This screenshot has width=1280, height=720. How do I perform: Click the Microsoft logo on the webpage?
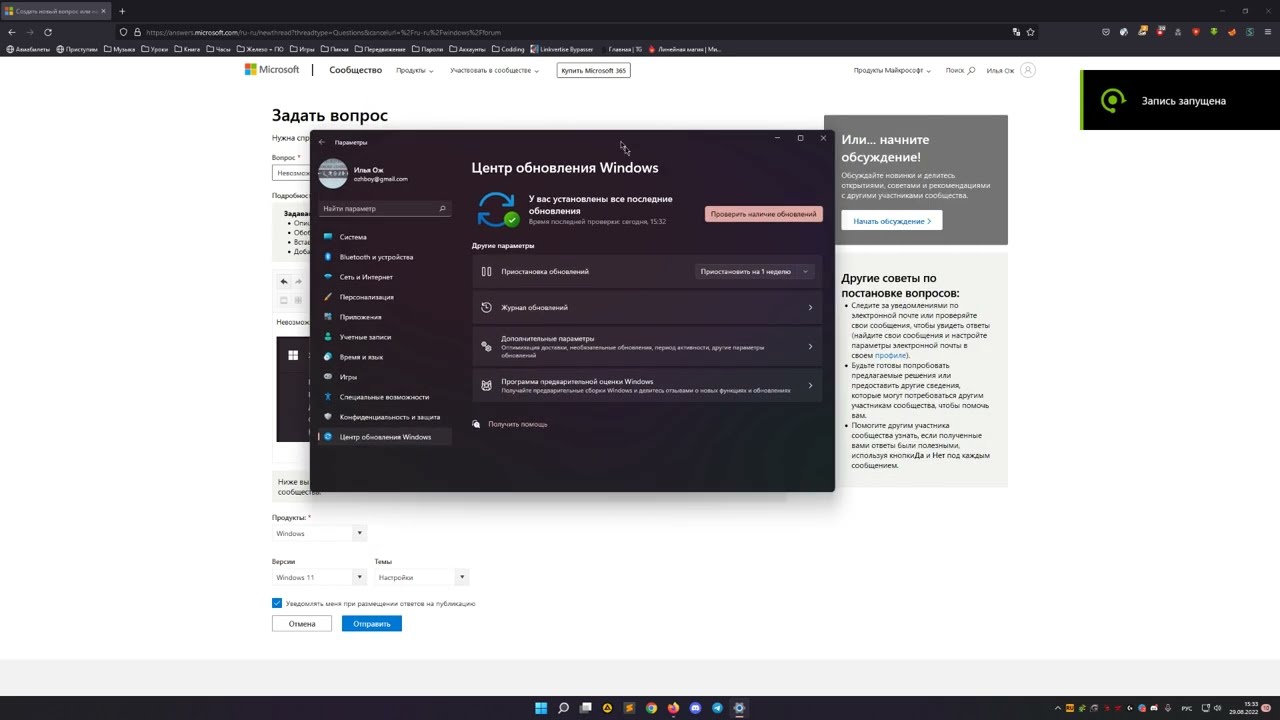(x=272, y=70)
